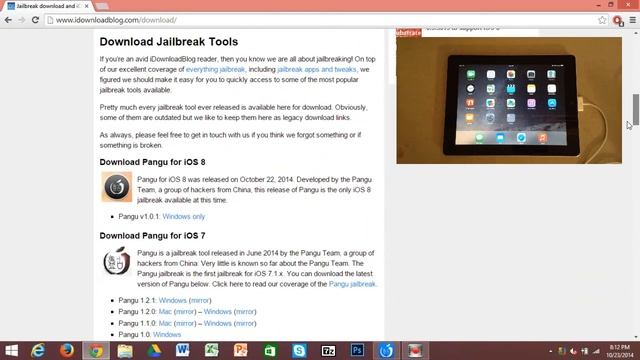This screenshot has height=360, width=640.
Task: Click the scrollbar down arrow
Action: [636, 337]
